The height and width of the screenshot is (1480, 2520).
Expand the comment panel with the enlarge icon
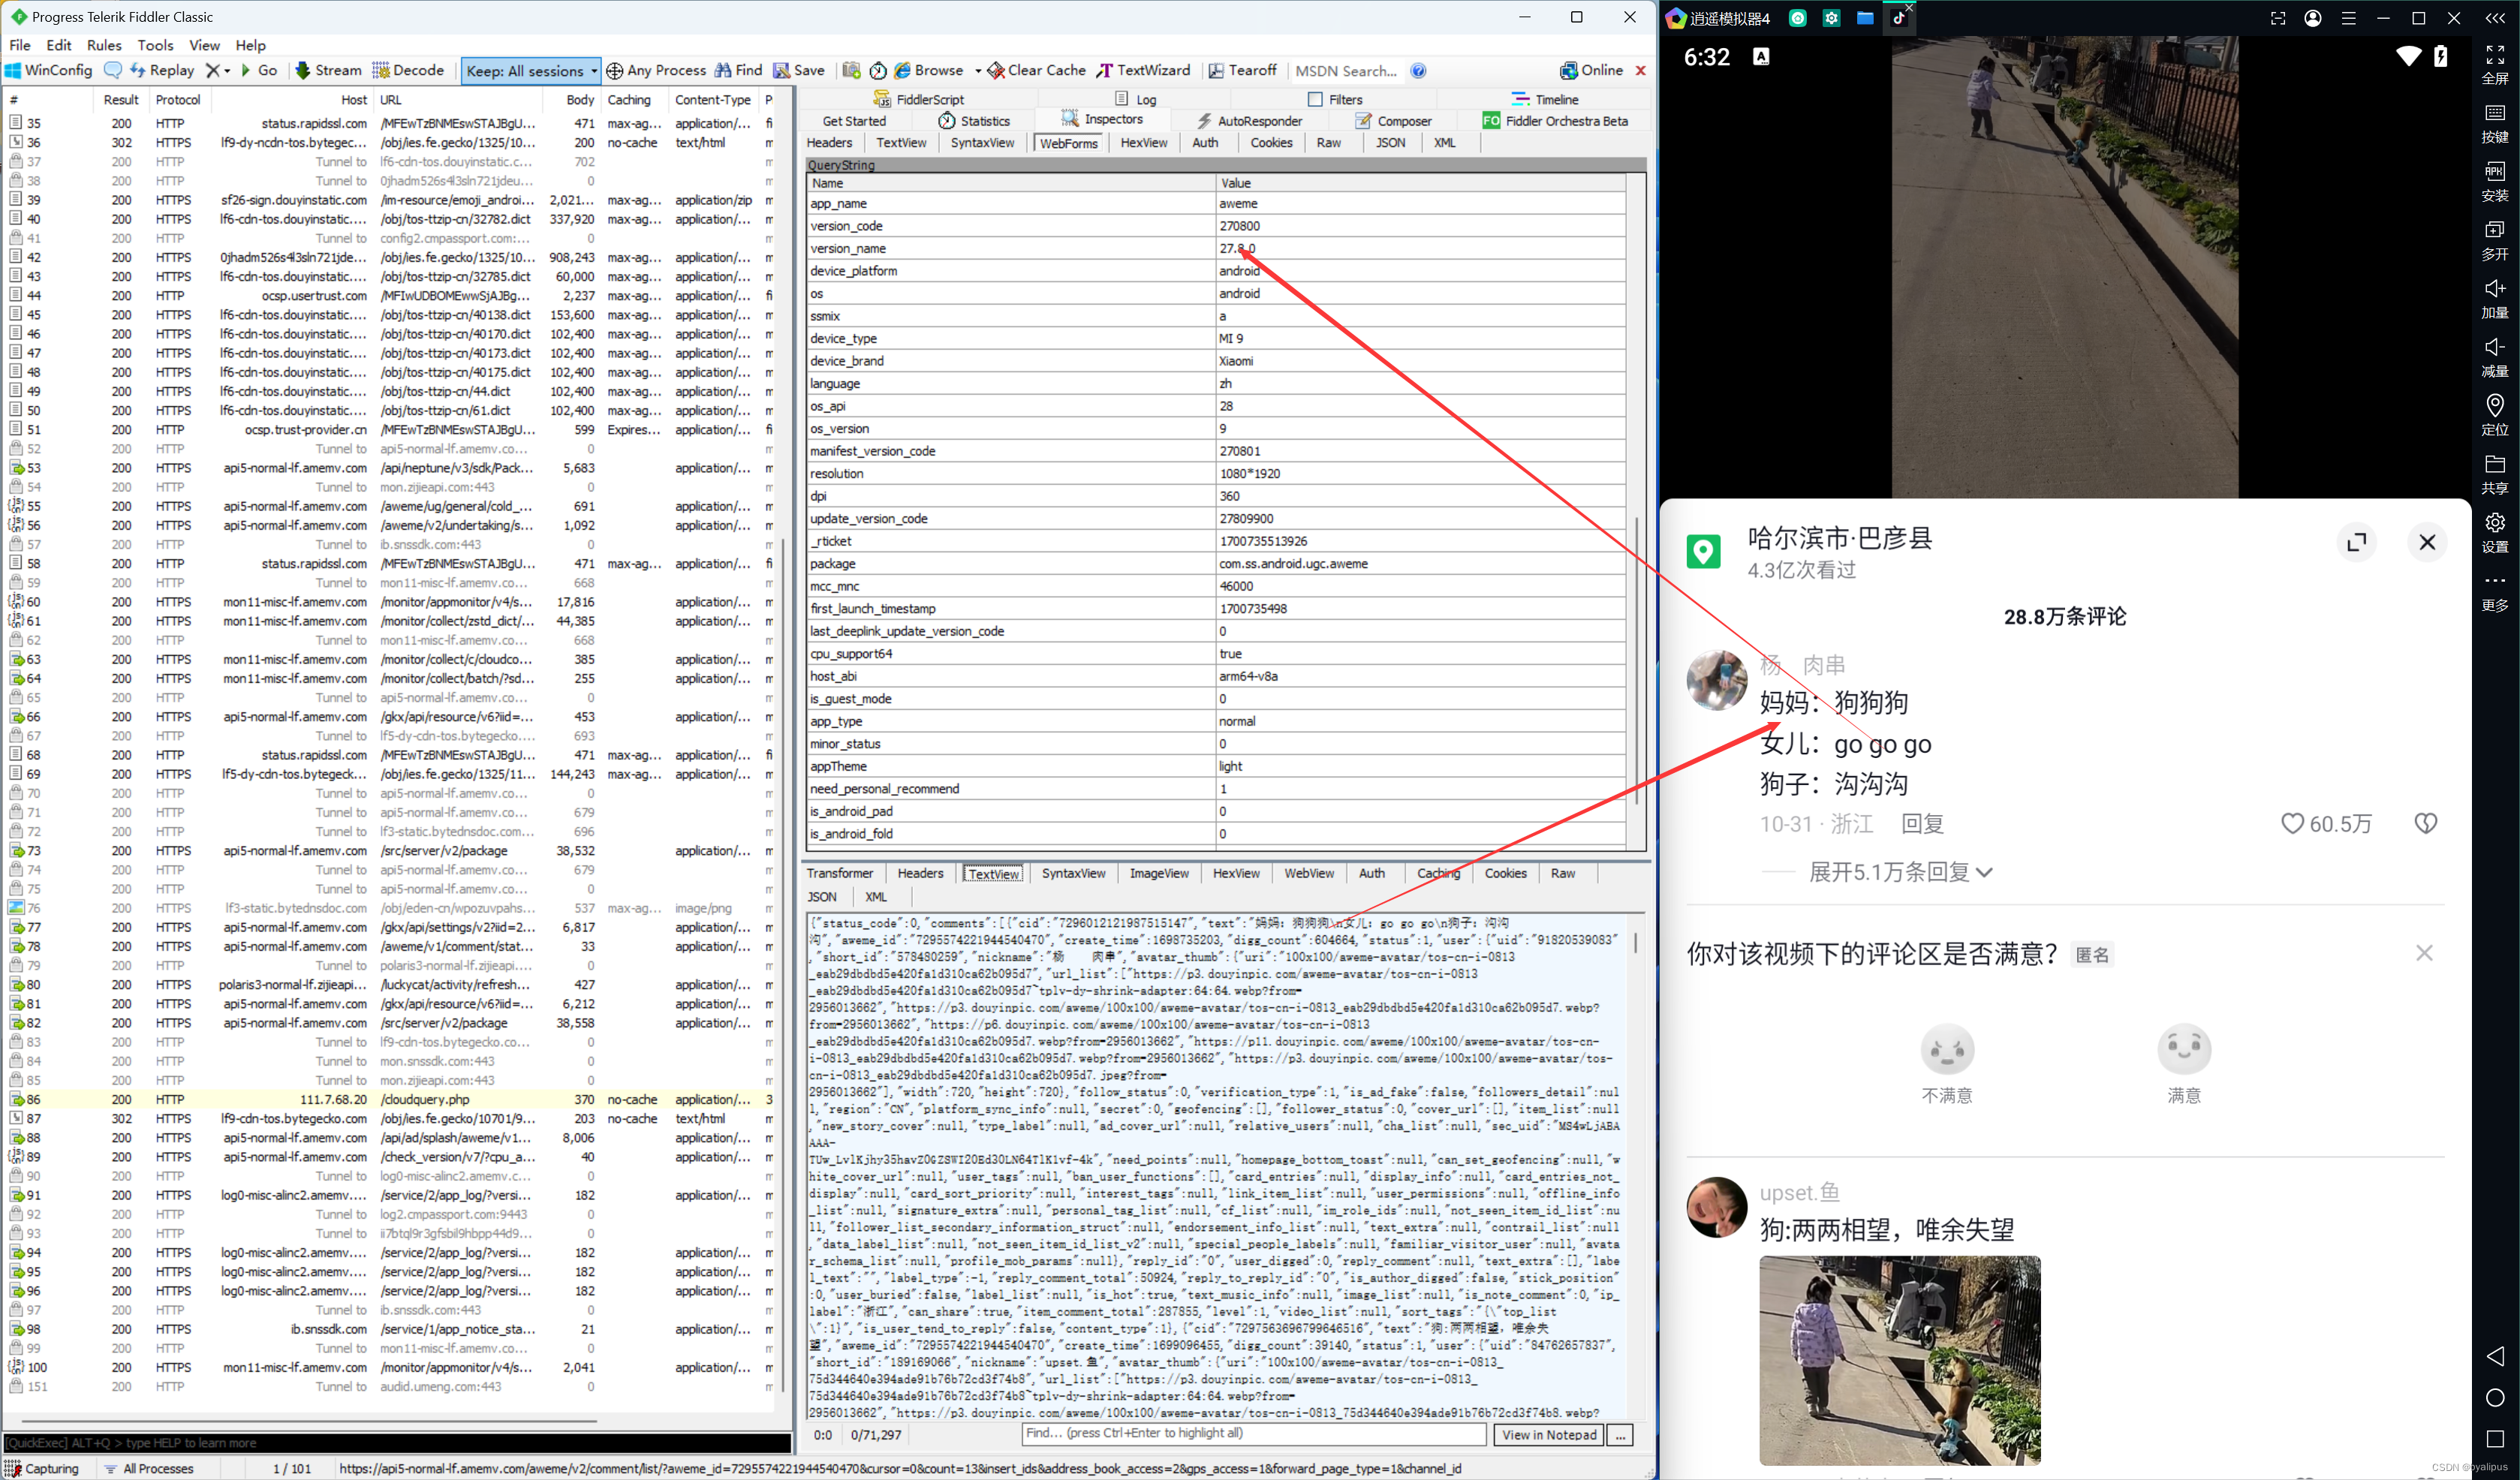(2356, 542)
